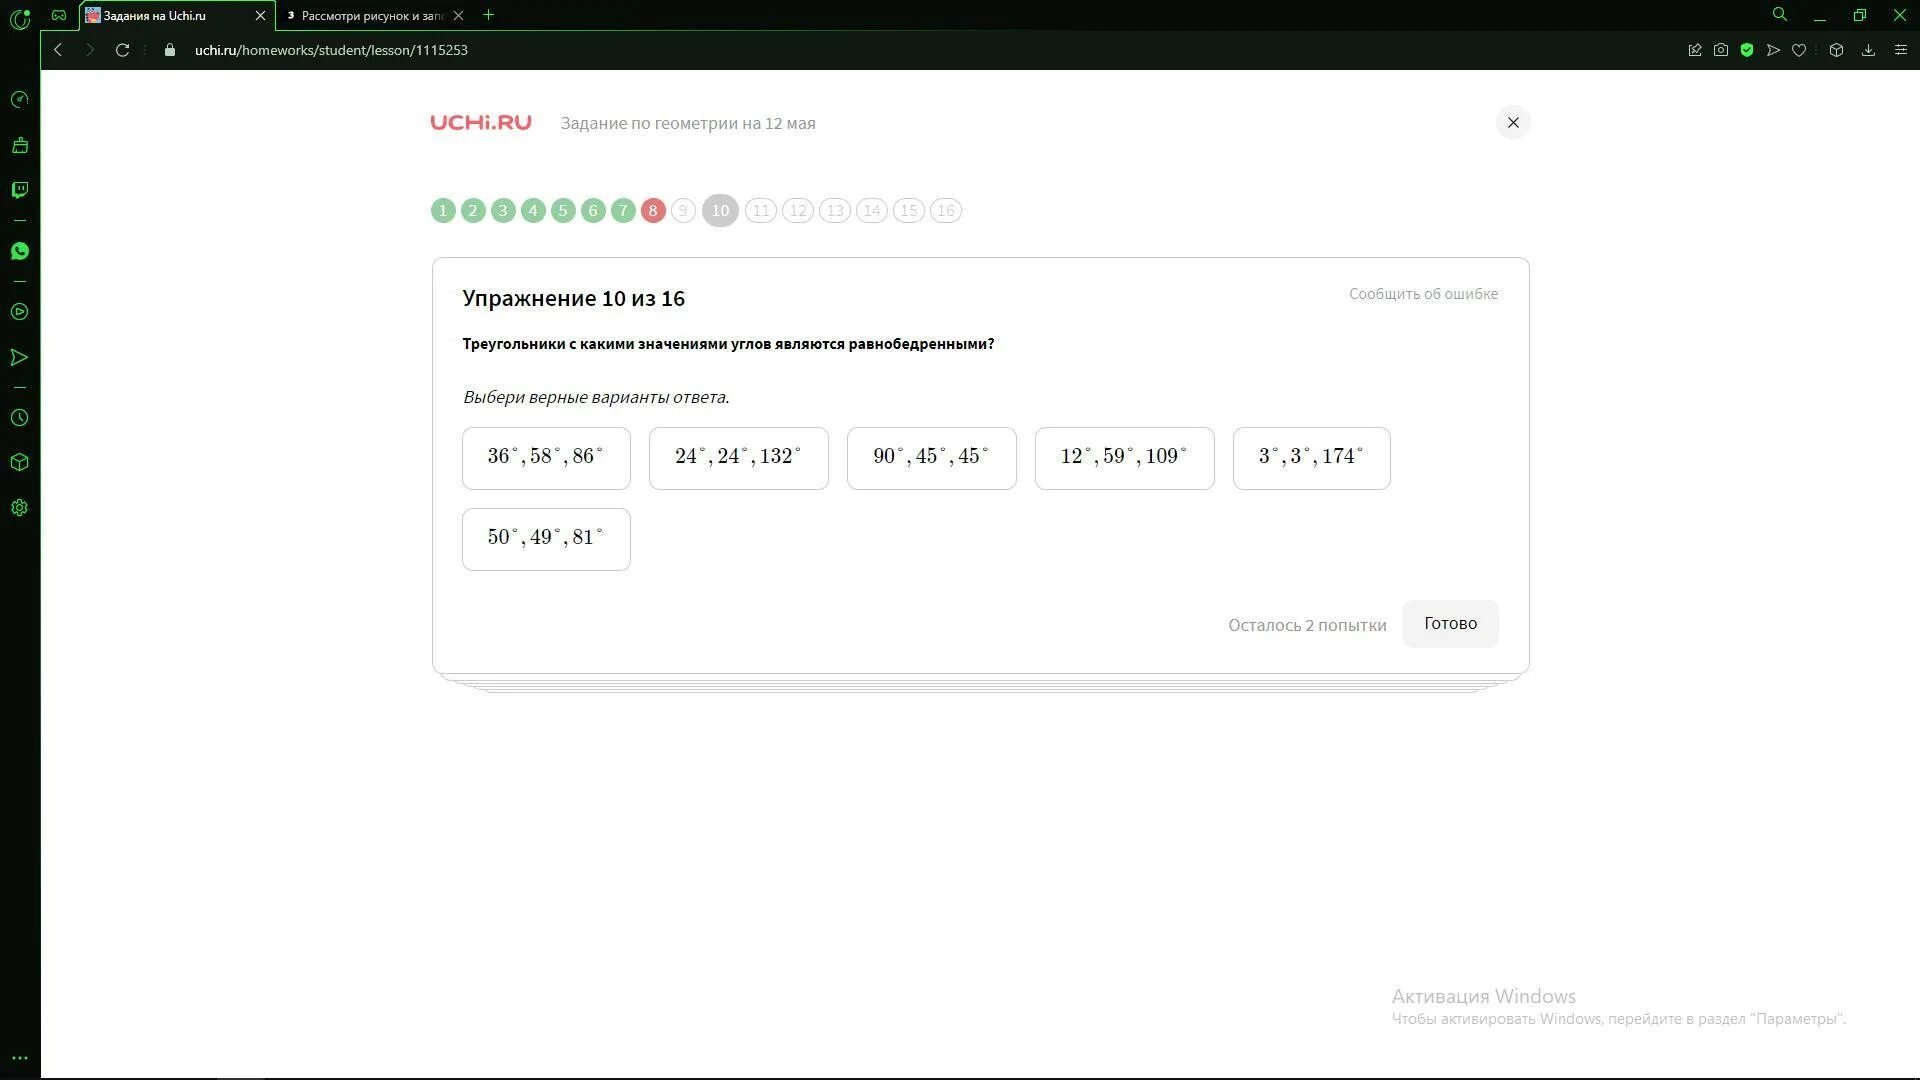The height and width of the screenshot is (1080, 1920).
Task: Switch to 'Рассмотри рисунок' browser tab
Action: pyautogui.click(x=370, y=16)
